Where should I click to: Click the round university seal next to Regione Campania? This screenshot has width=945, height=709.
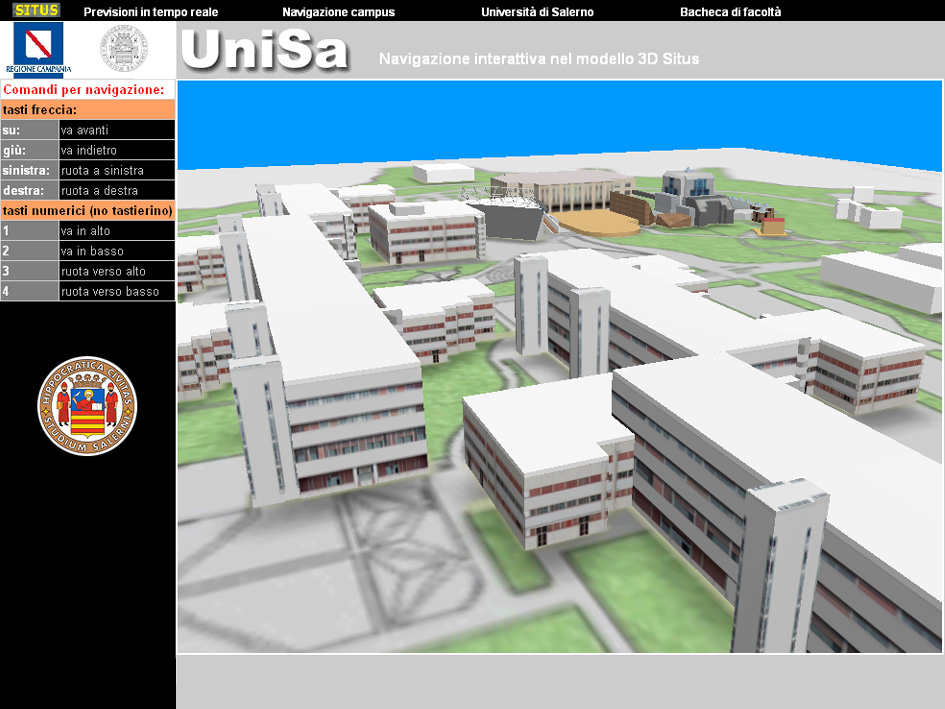(124, 48)
